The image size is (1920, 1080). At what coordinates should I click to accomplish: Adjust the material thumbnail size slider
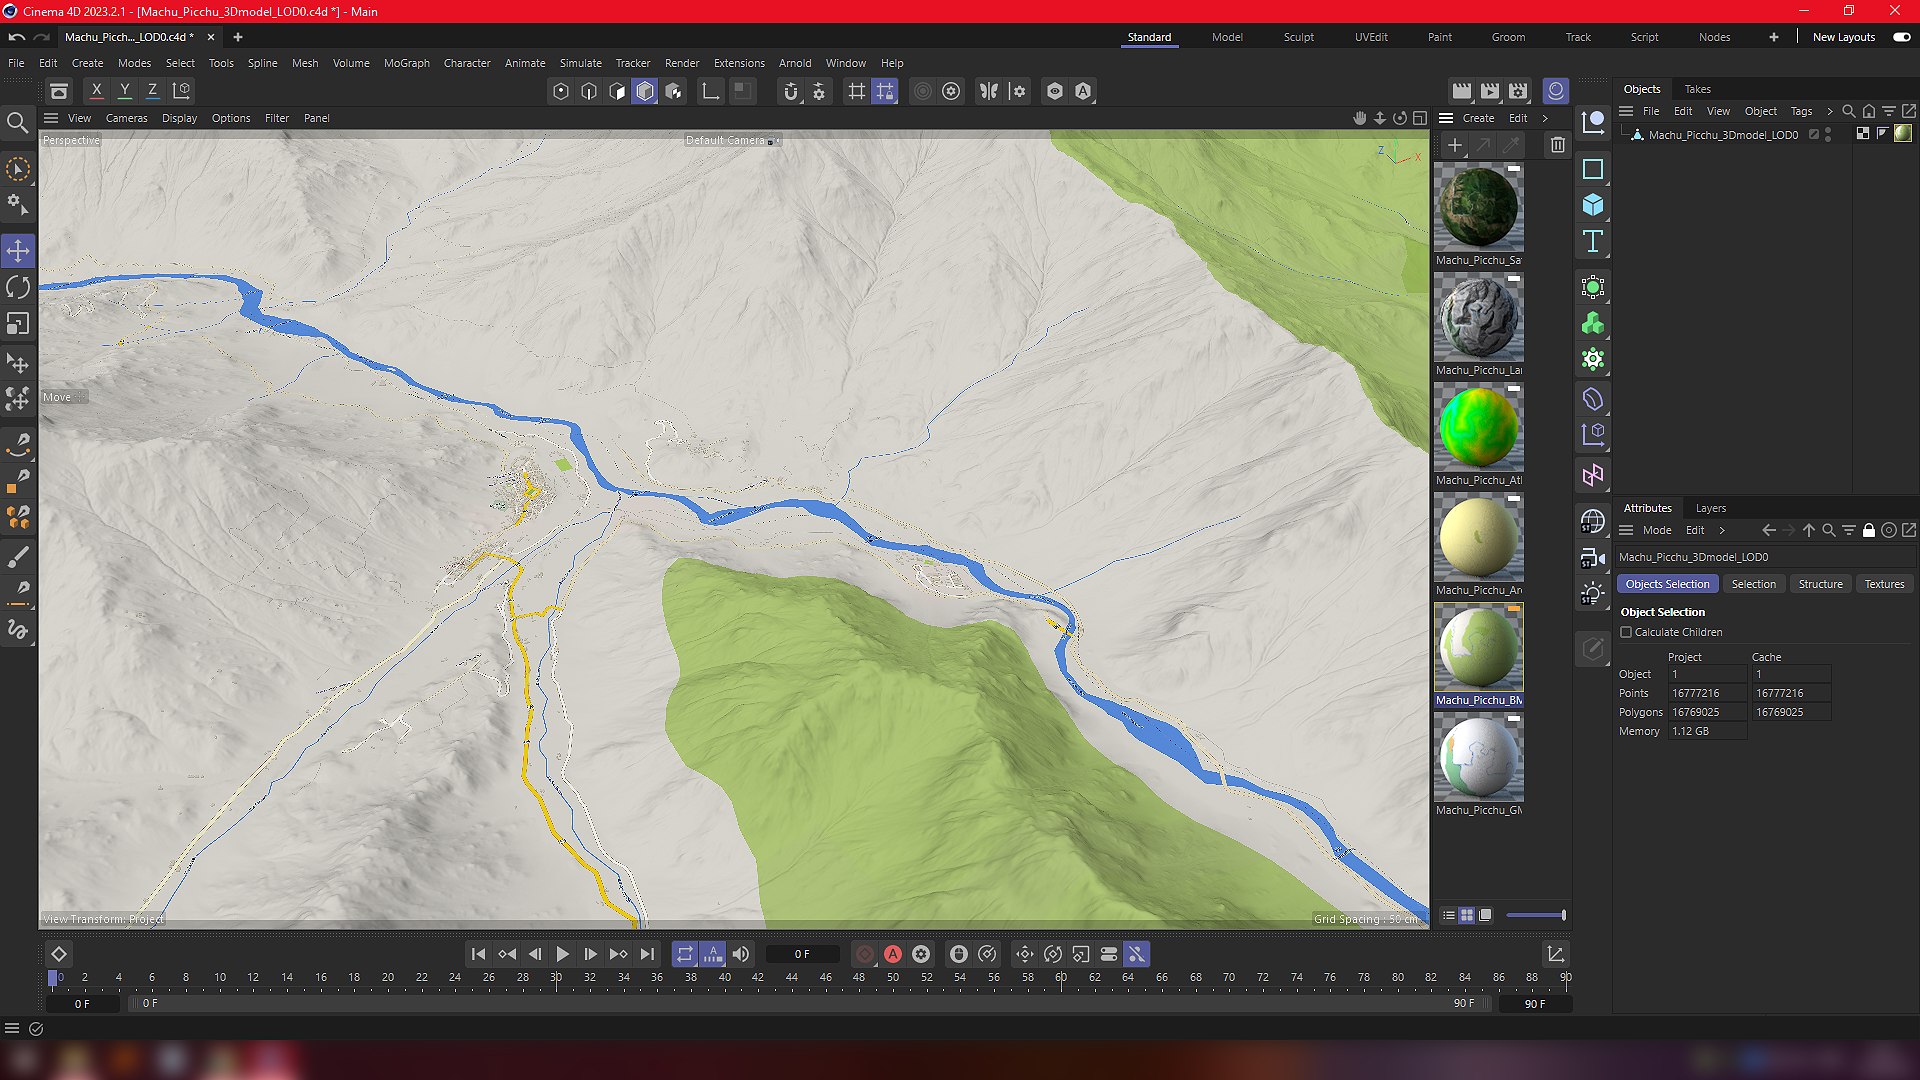point(1536,915)
